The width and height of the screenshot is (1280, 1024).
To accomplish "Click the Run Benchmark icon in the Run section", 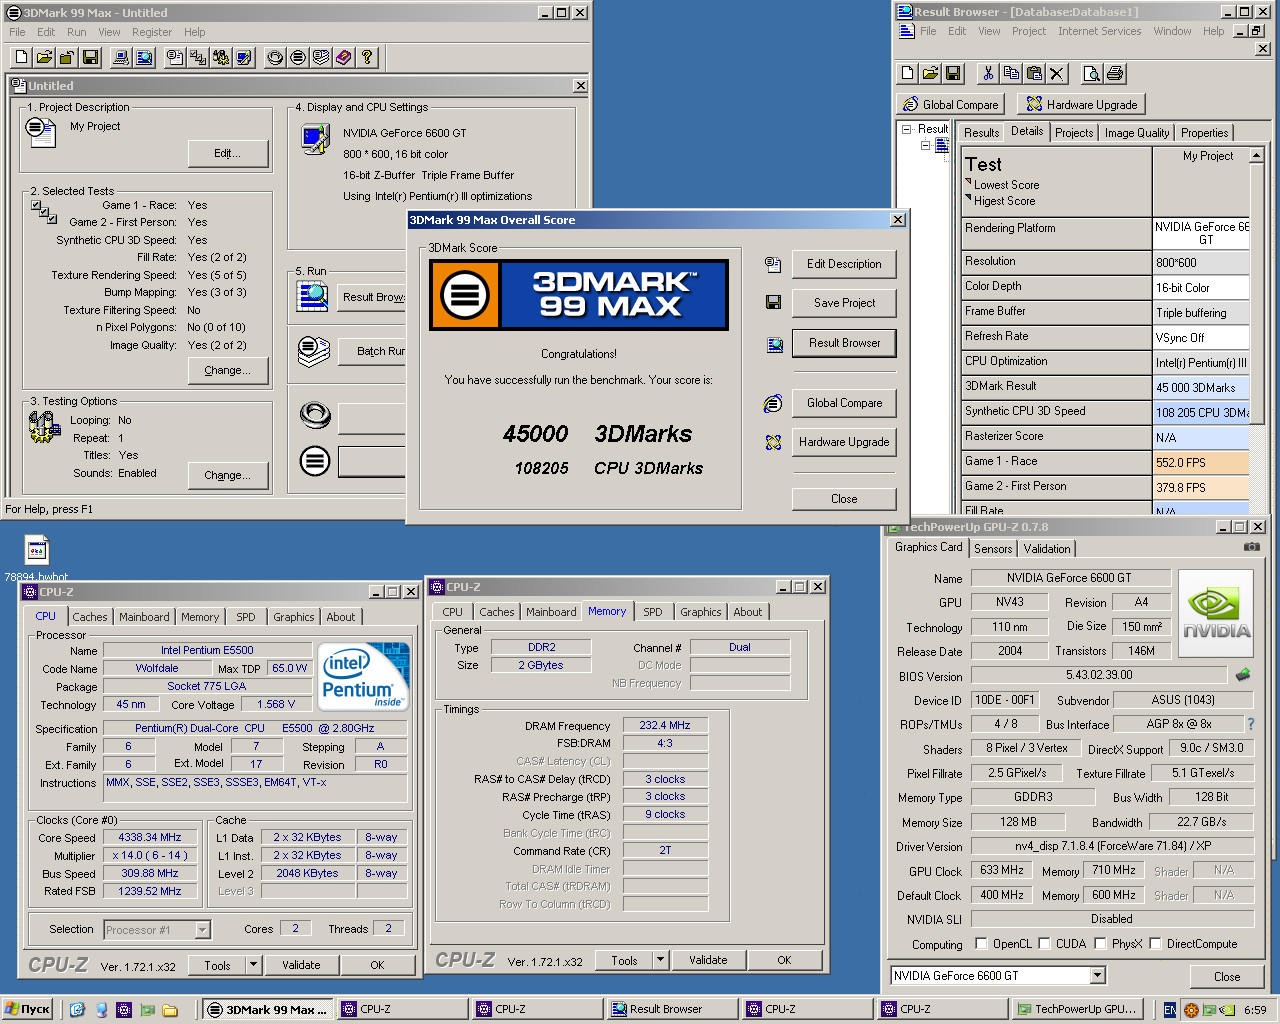I will [x=314, y=460].
